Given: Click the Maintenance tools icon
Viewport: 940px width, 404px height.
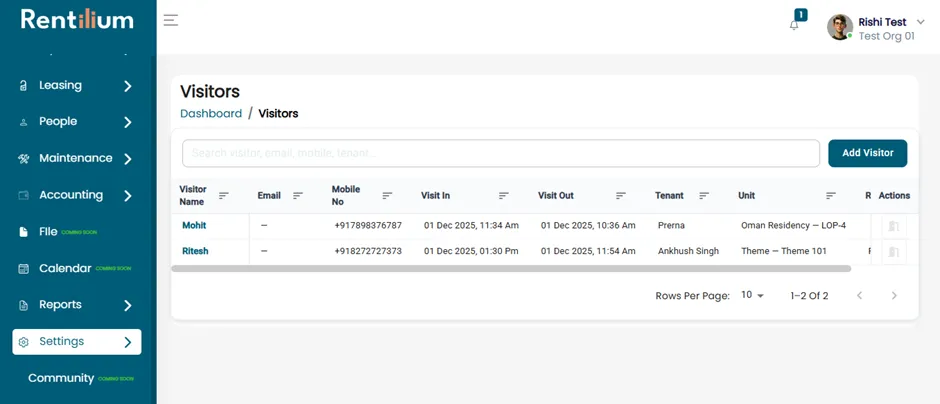Looking at the screenshot, I should [23, 159].
